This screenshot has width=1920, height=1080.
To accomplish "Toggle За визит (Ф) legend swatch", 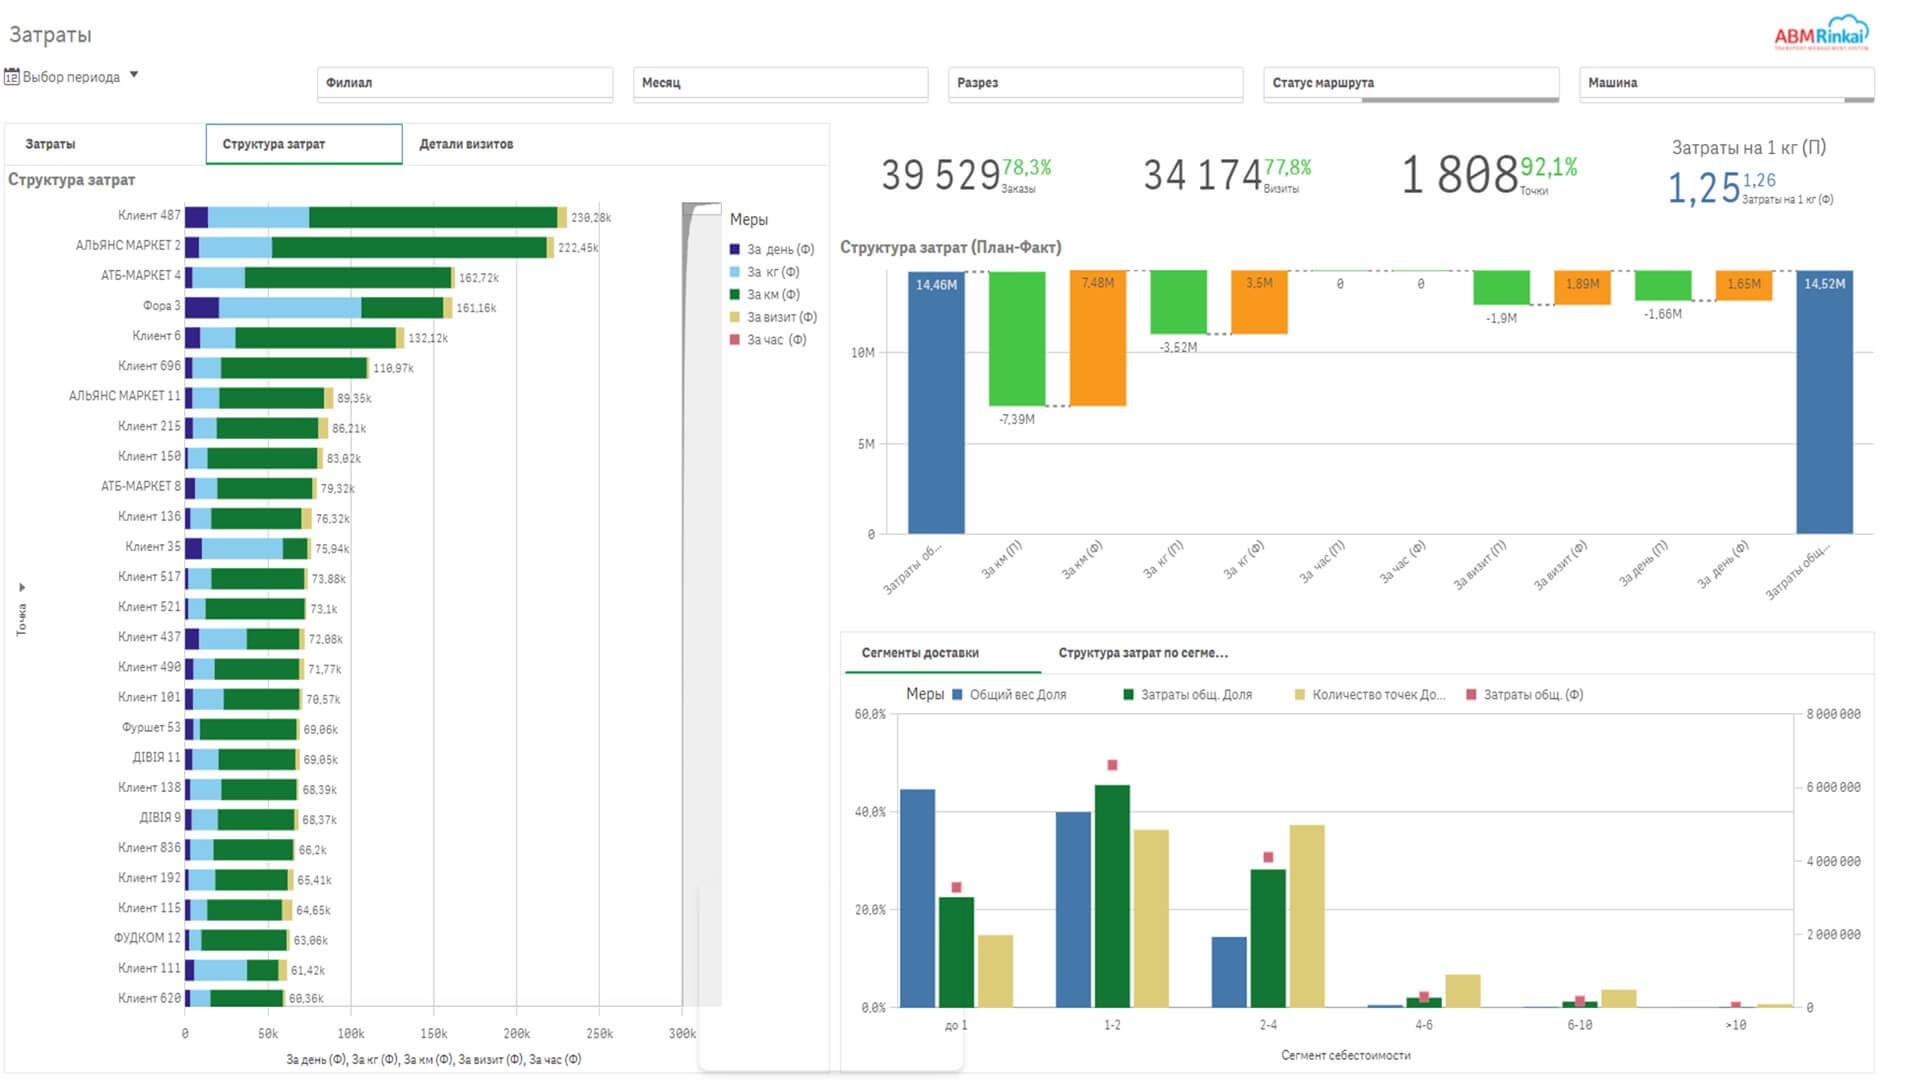I will point(735,317).
